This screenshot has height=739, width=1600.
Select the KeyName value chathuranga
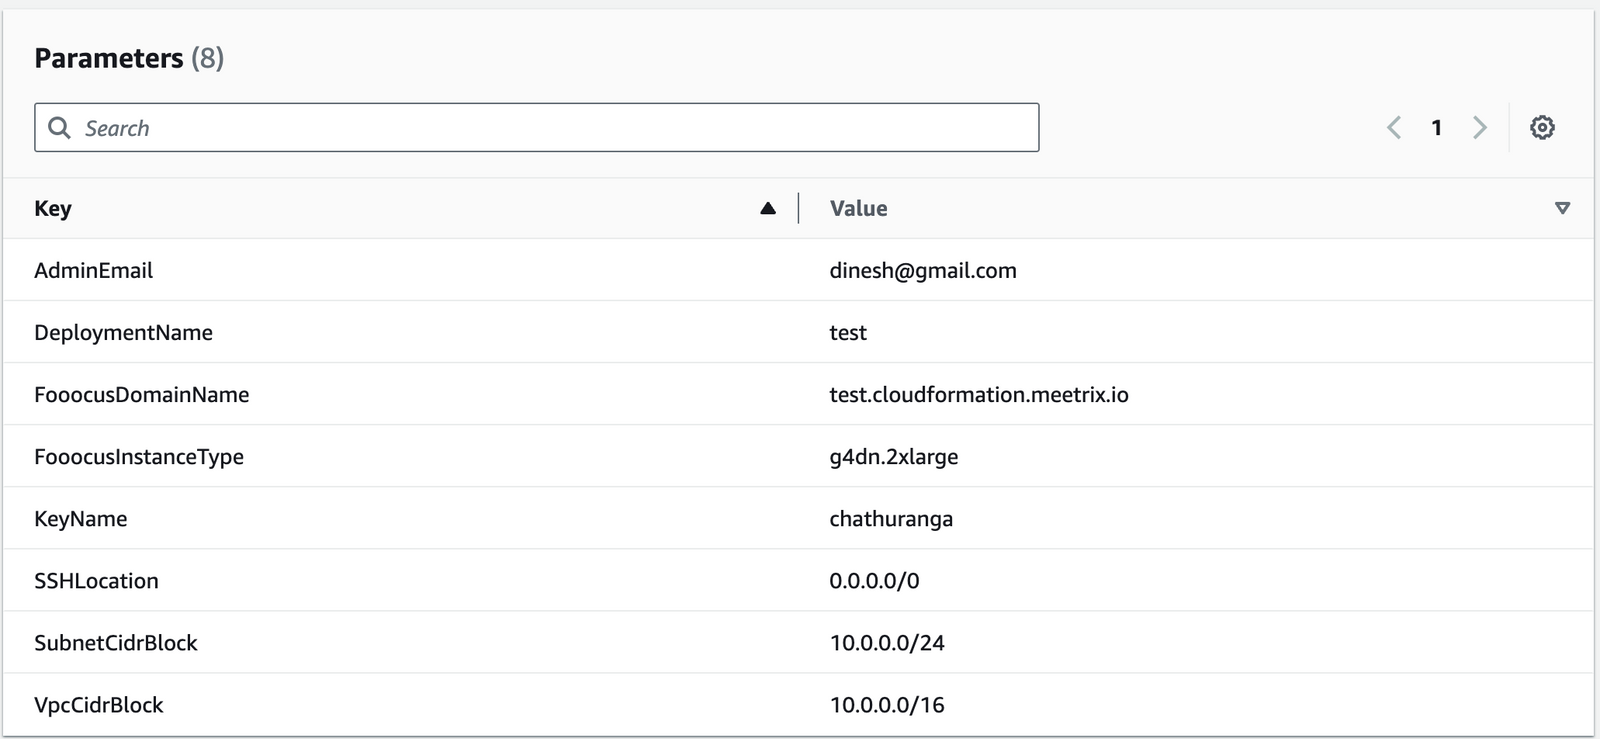tap(890, 518)
